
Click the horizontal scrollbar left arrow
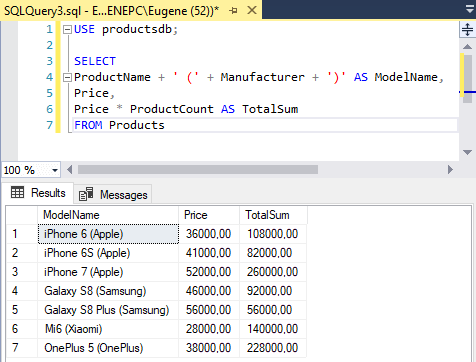pyautogui.click(x=69, y=170)
